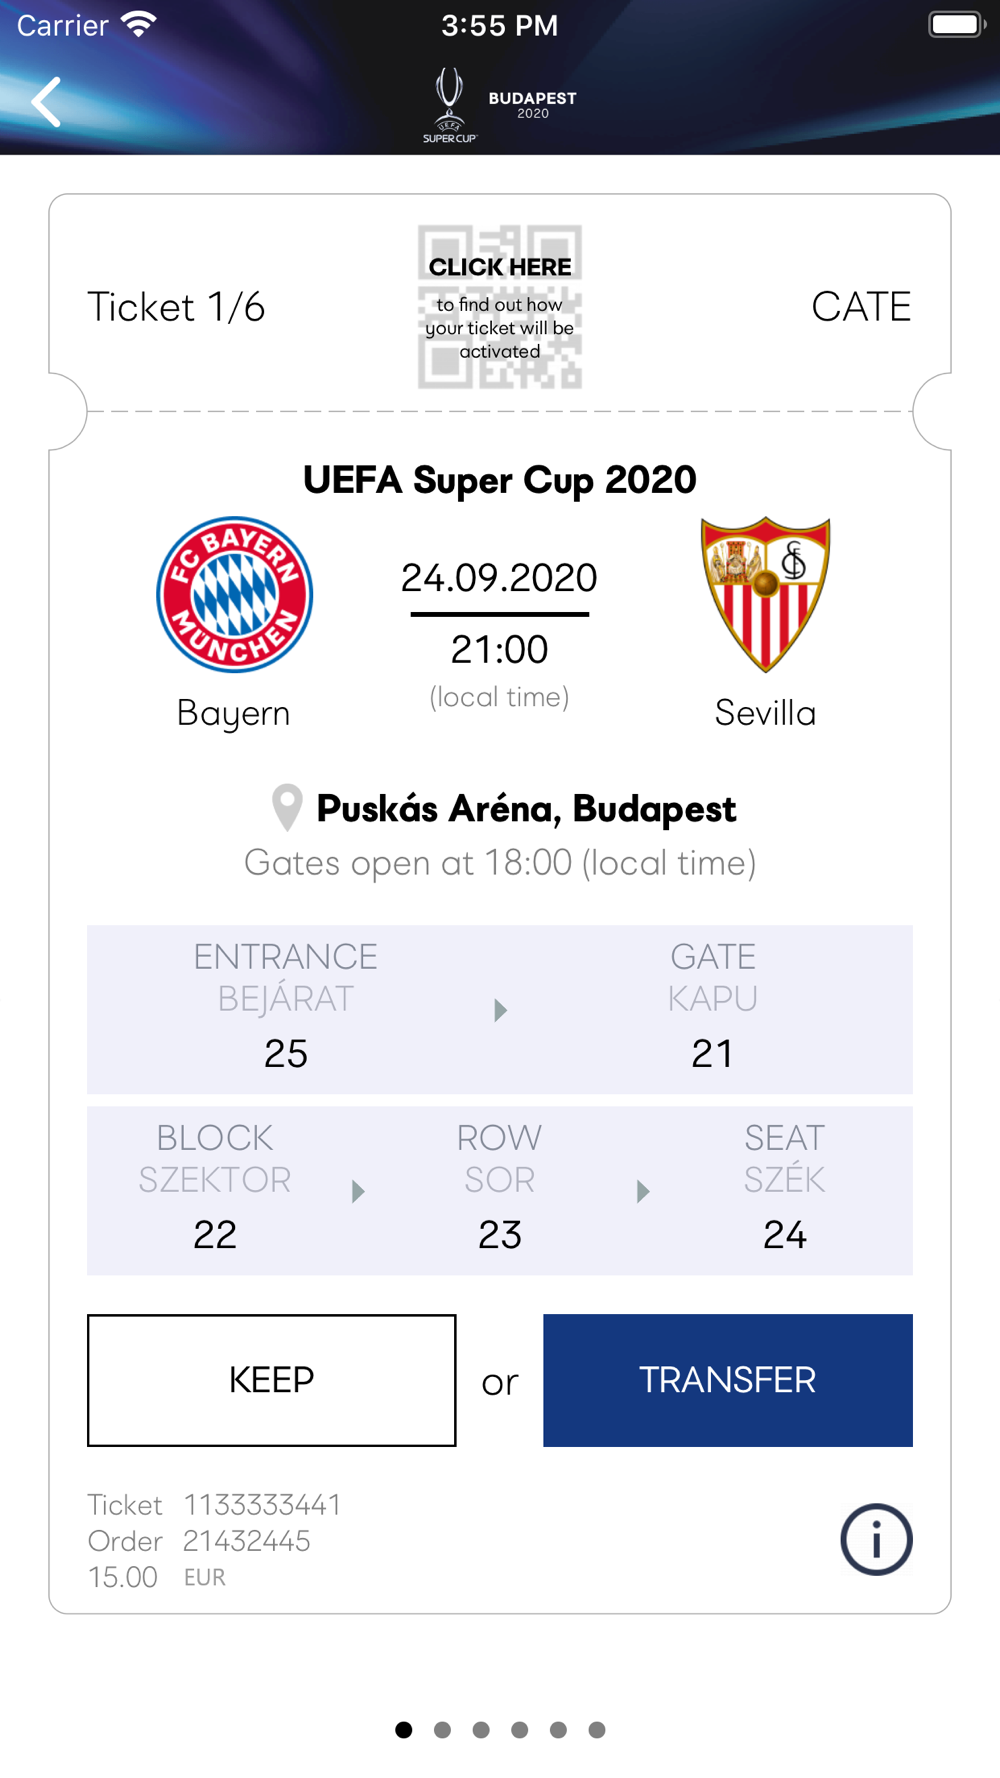Viewport: 1000px width, 1778px height.
Task: Tap the arrow between Entrance and Gate
Action: coord(501,1010)
